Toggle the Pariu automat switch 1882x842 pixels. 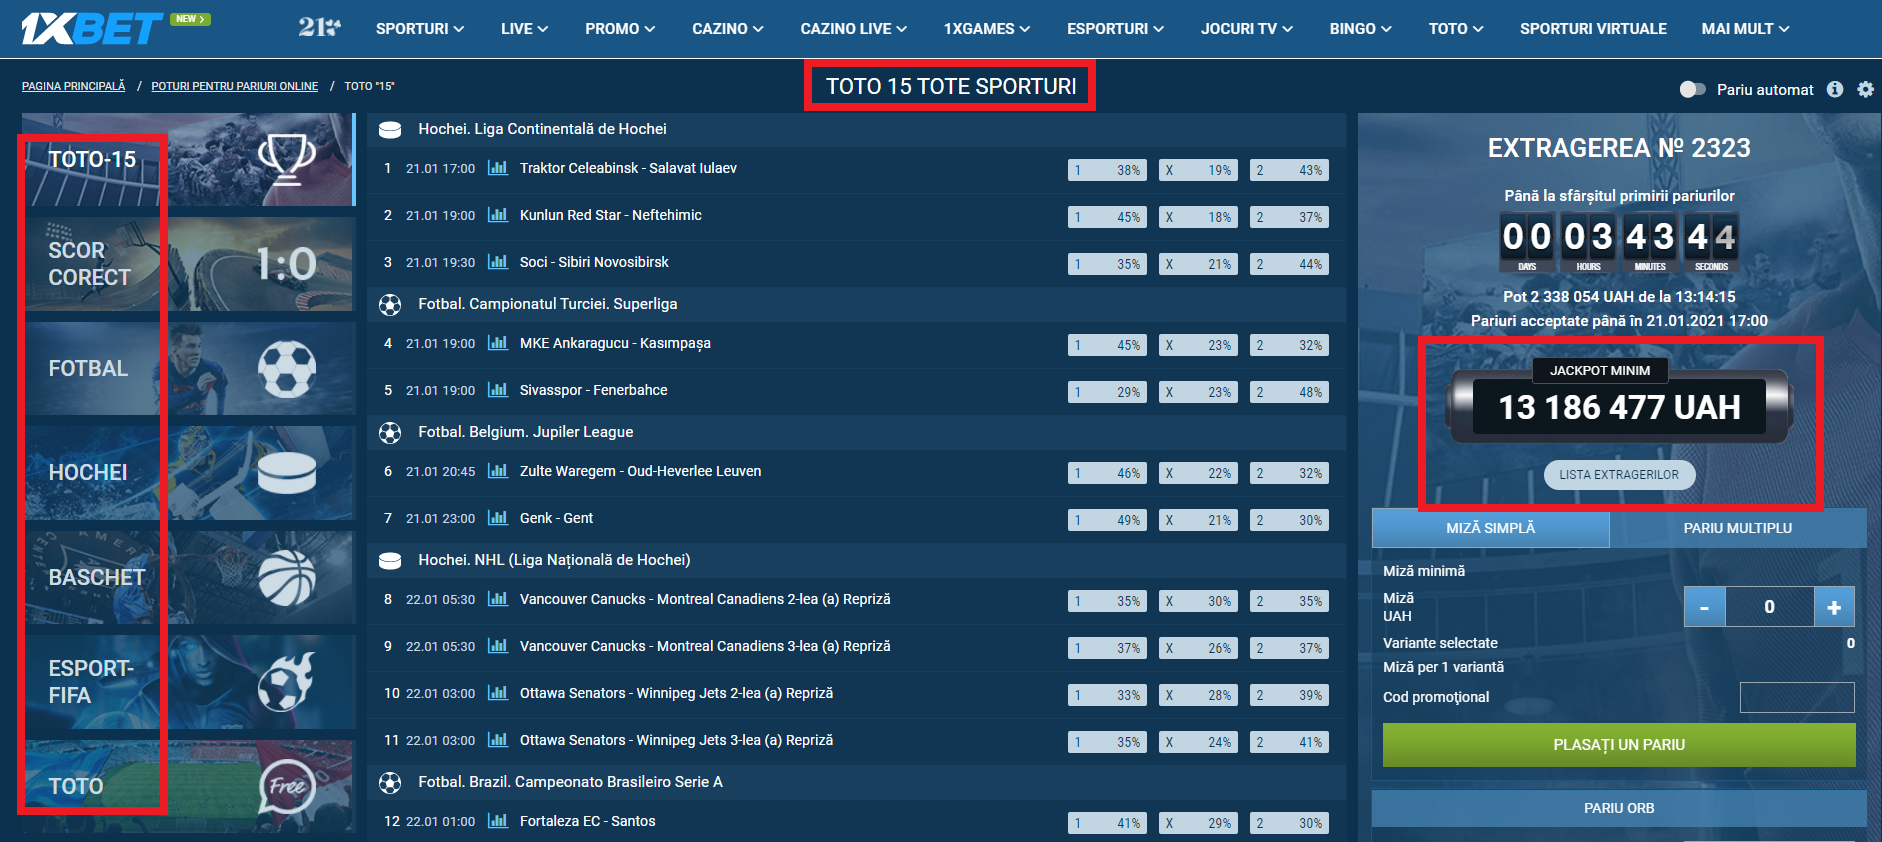(x=1692, y=89)
